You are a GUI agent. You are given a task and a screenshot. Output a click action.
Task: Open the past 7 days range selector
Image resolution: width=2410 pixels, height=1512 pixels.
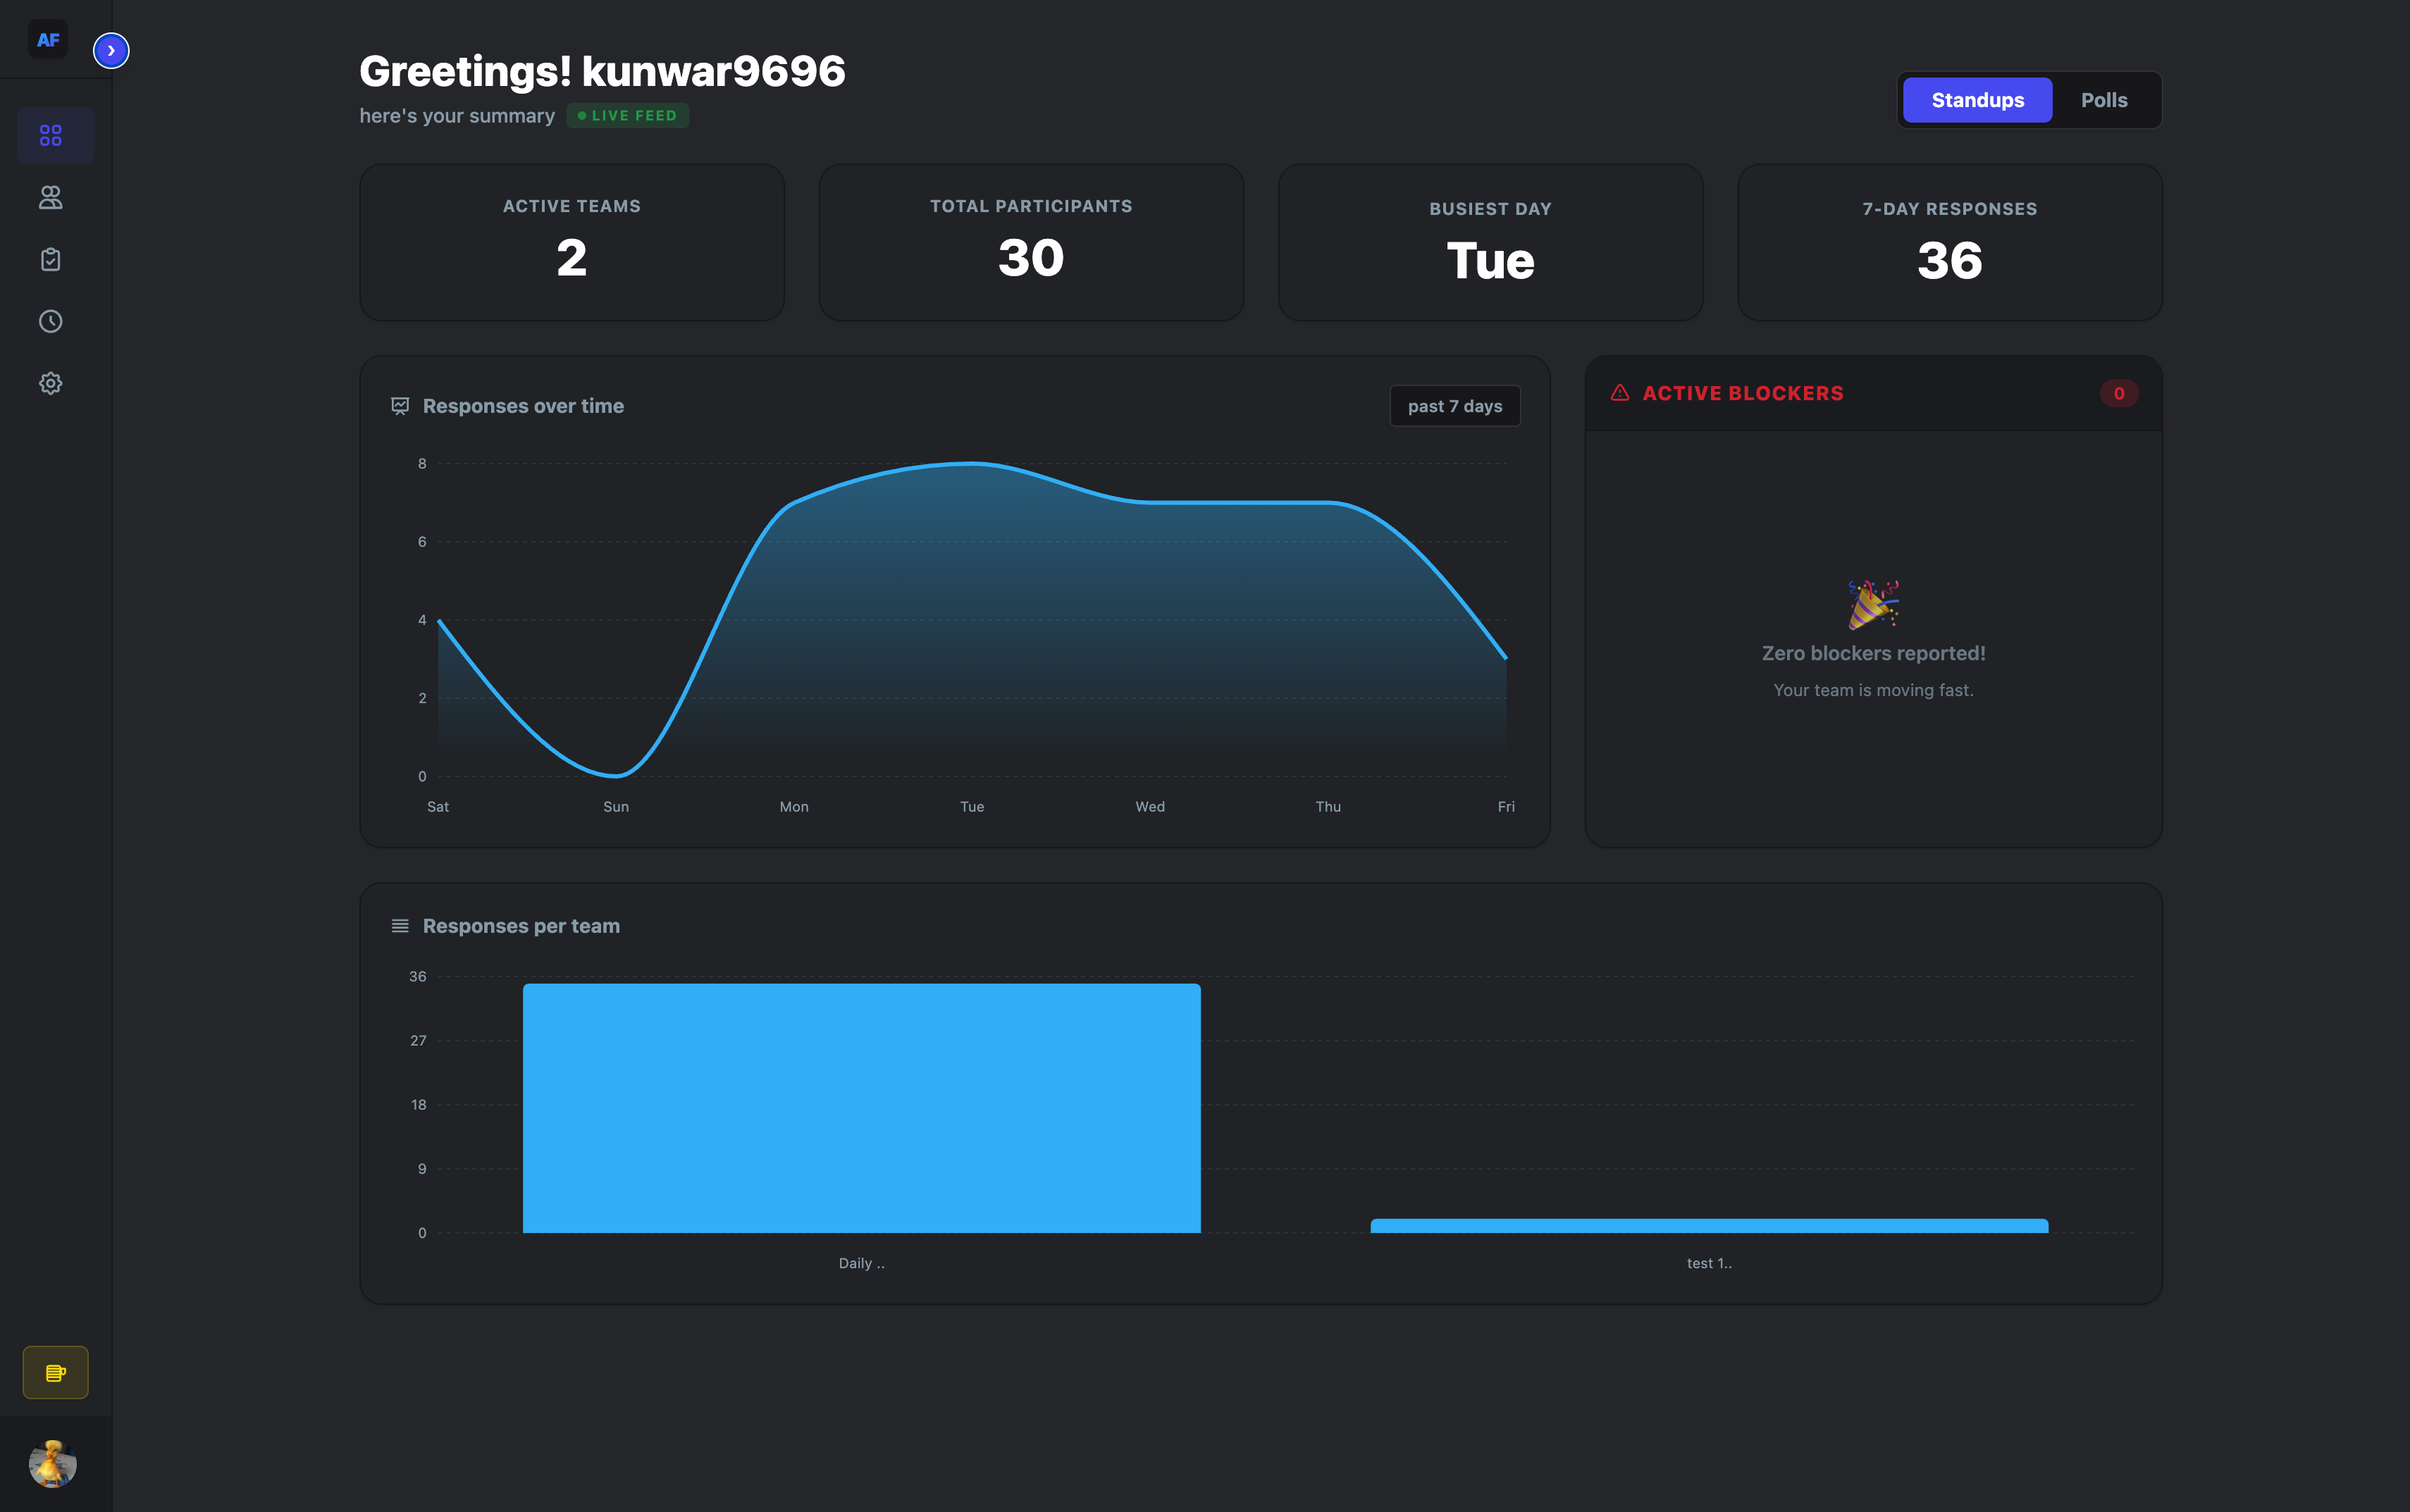click(1454, 406)
